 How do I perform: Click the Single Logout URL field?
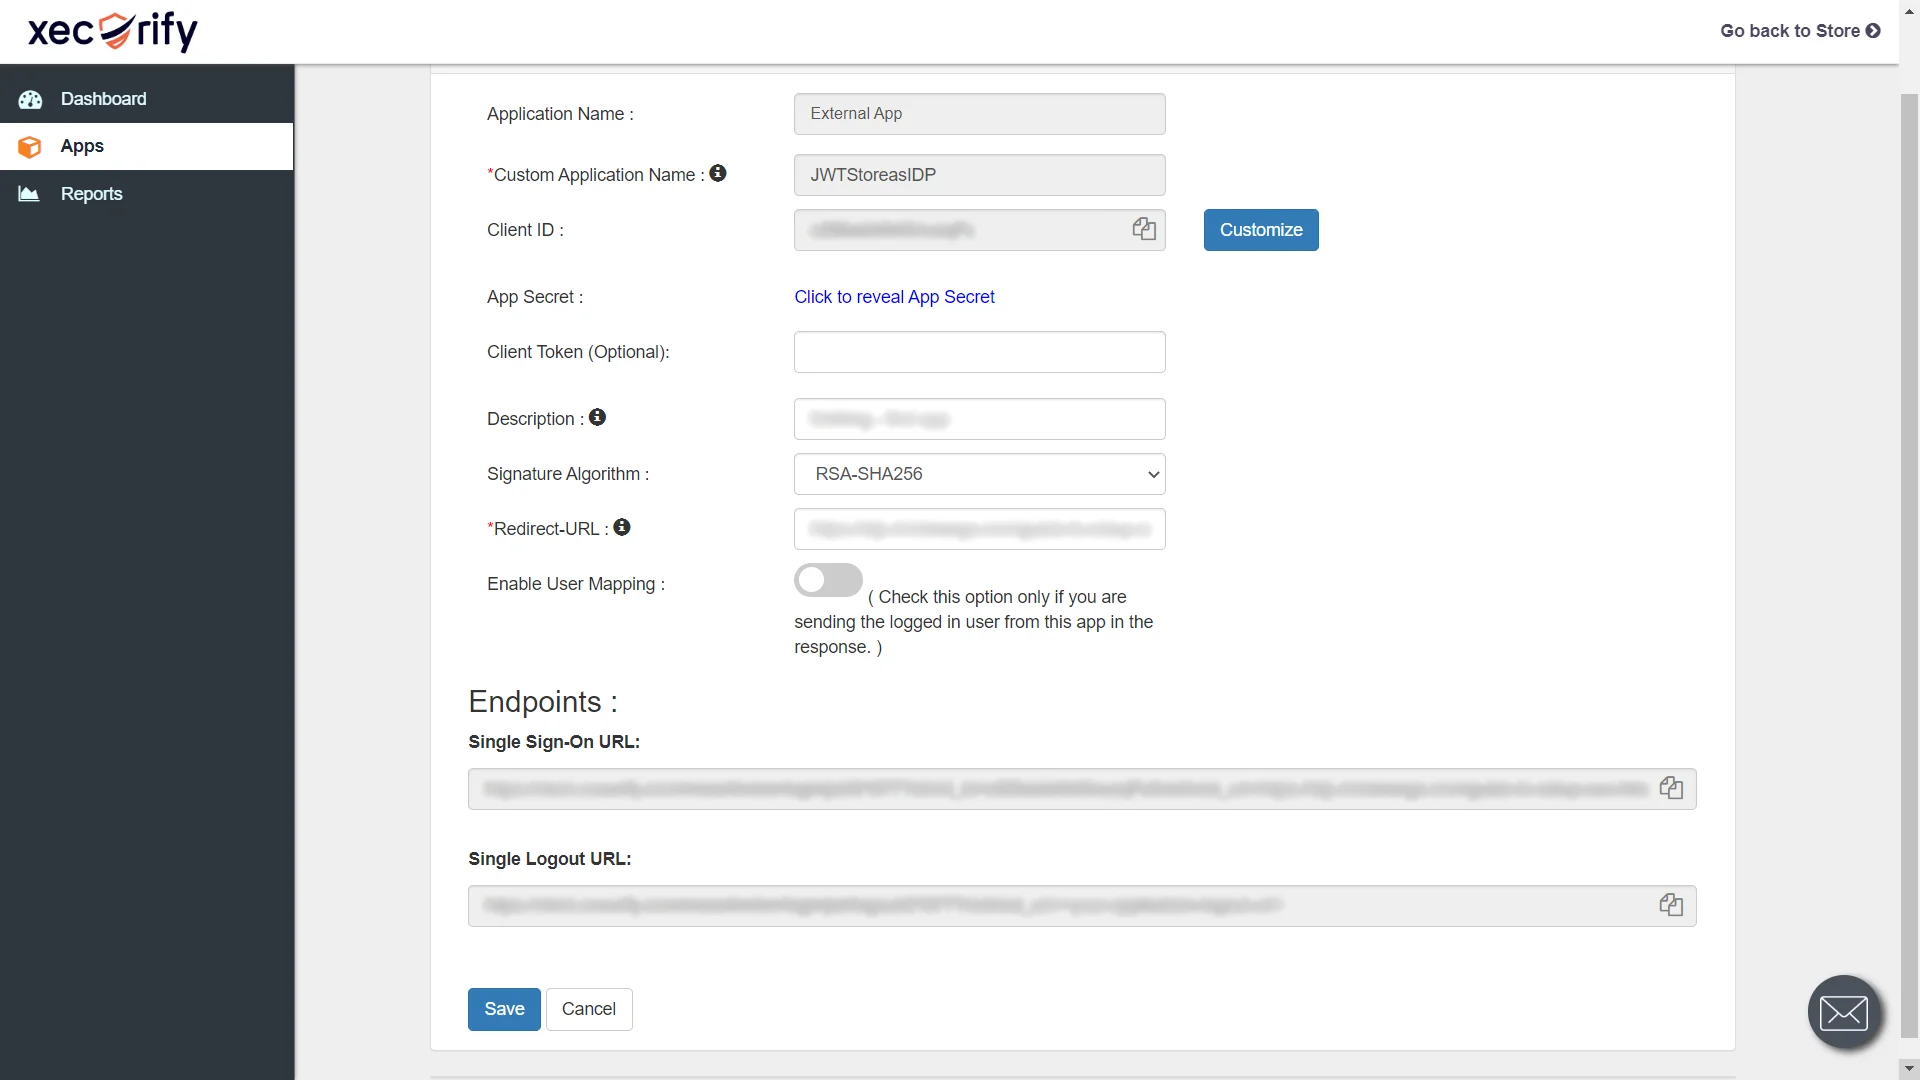(1082, 906)
